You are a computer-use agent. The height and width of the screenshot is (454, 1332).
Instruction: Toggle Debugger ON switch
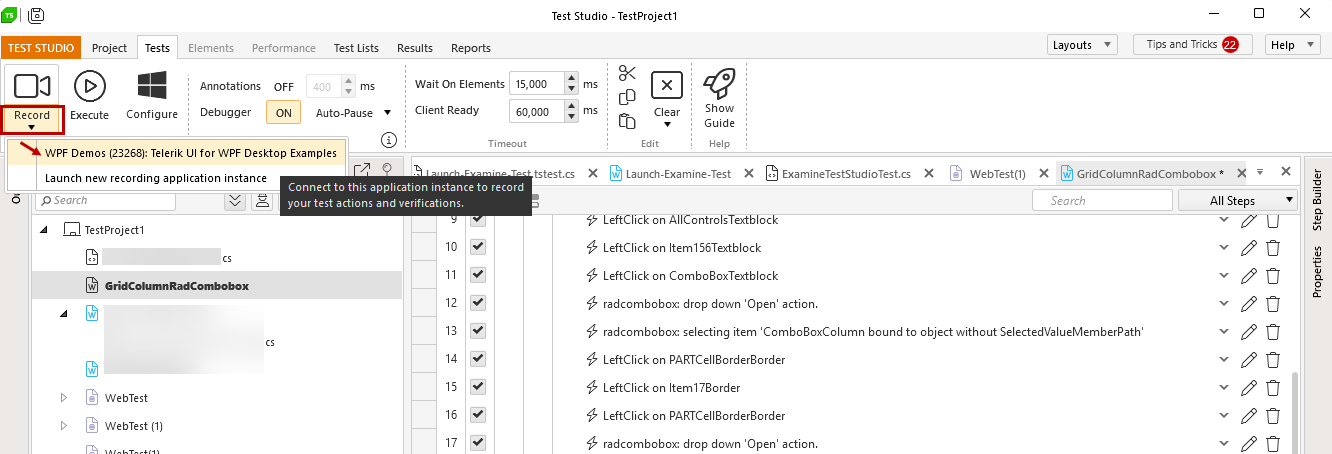284,113
